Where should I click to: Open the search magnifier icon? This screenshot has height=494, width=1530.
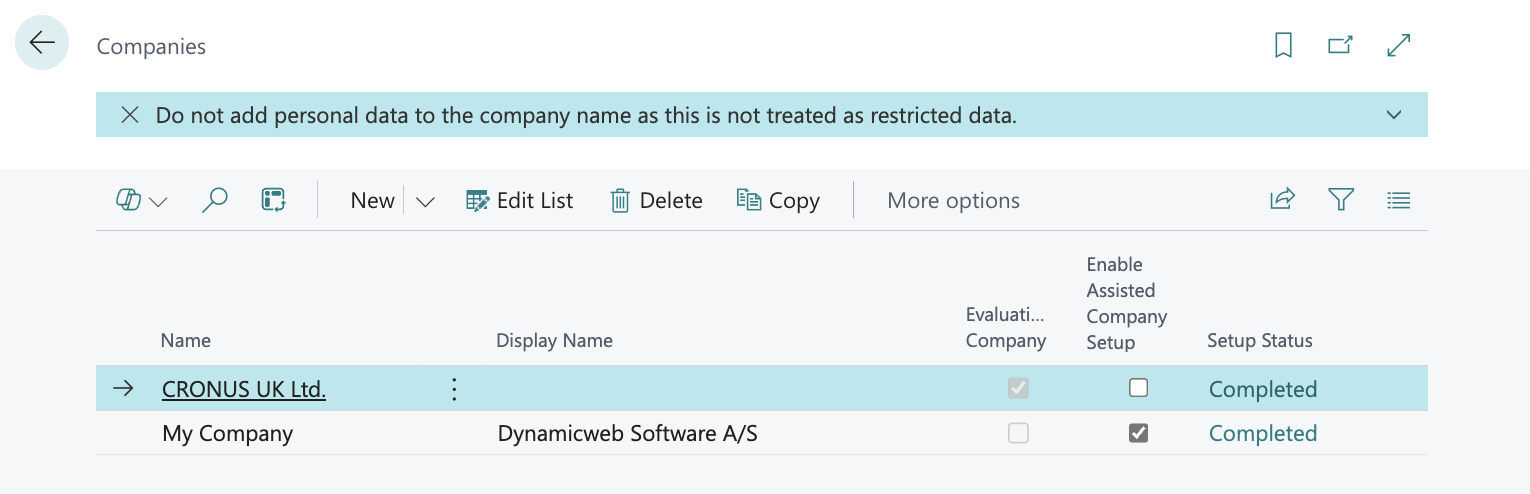pyautogui.click(x=214, y=200)
